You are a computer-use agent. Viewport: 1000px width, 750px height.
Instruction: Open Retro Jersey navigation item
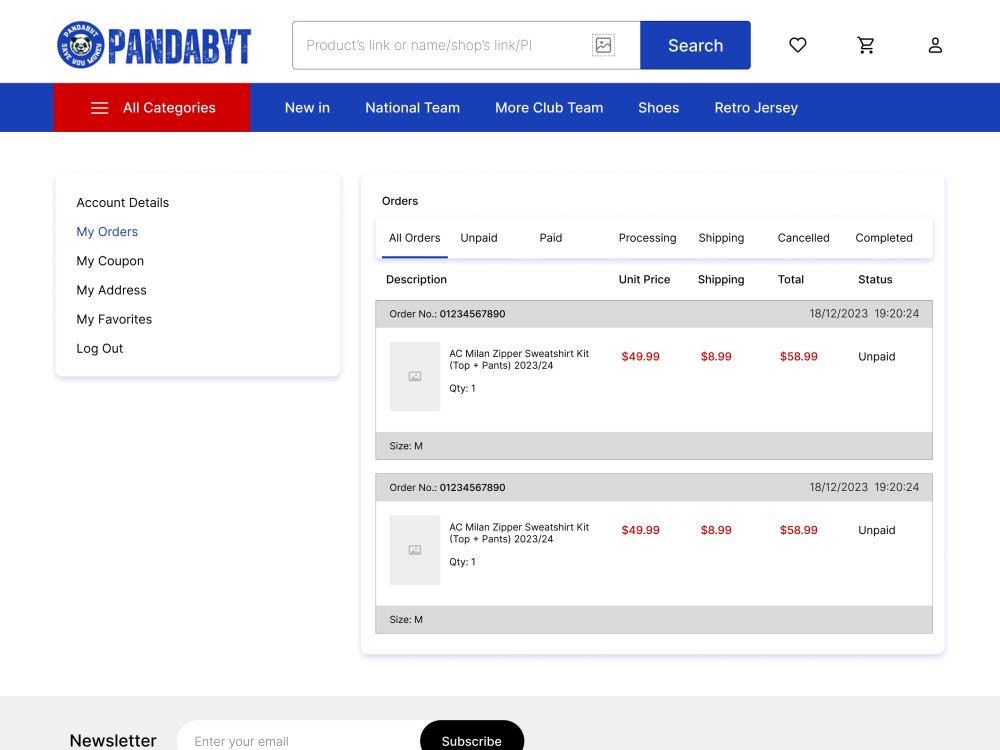756,108
